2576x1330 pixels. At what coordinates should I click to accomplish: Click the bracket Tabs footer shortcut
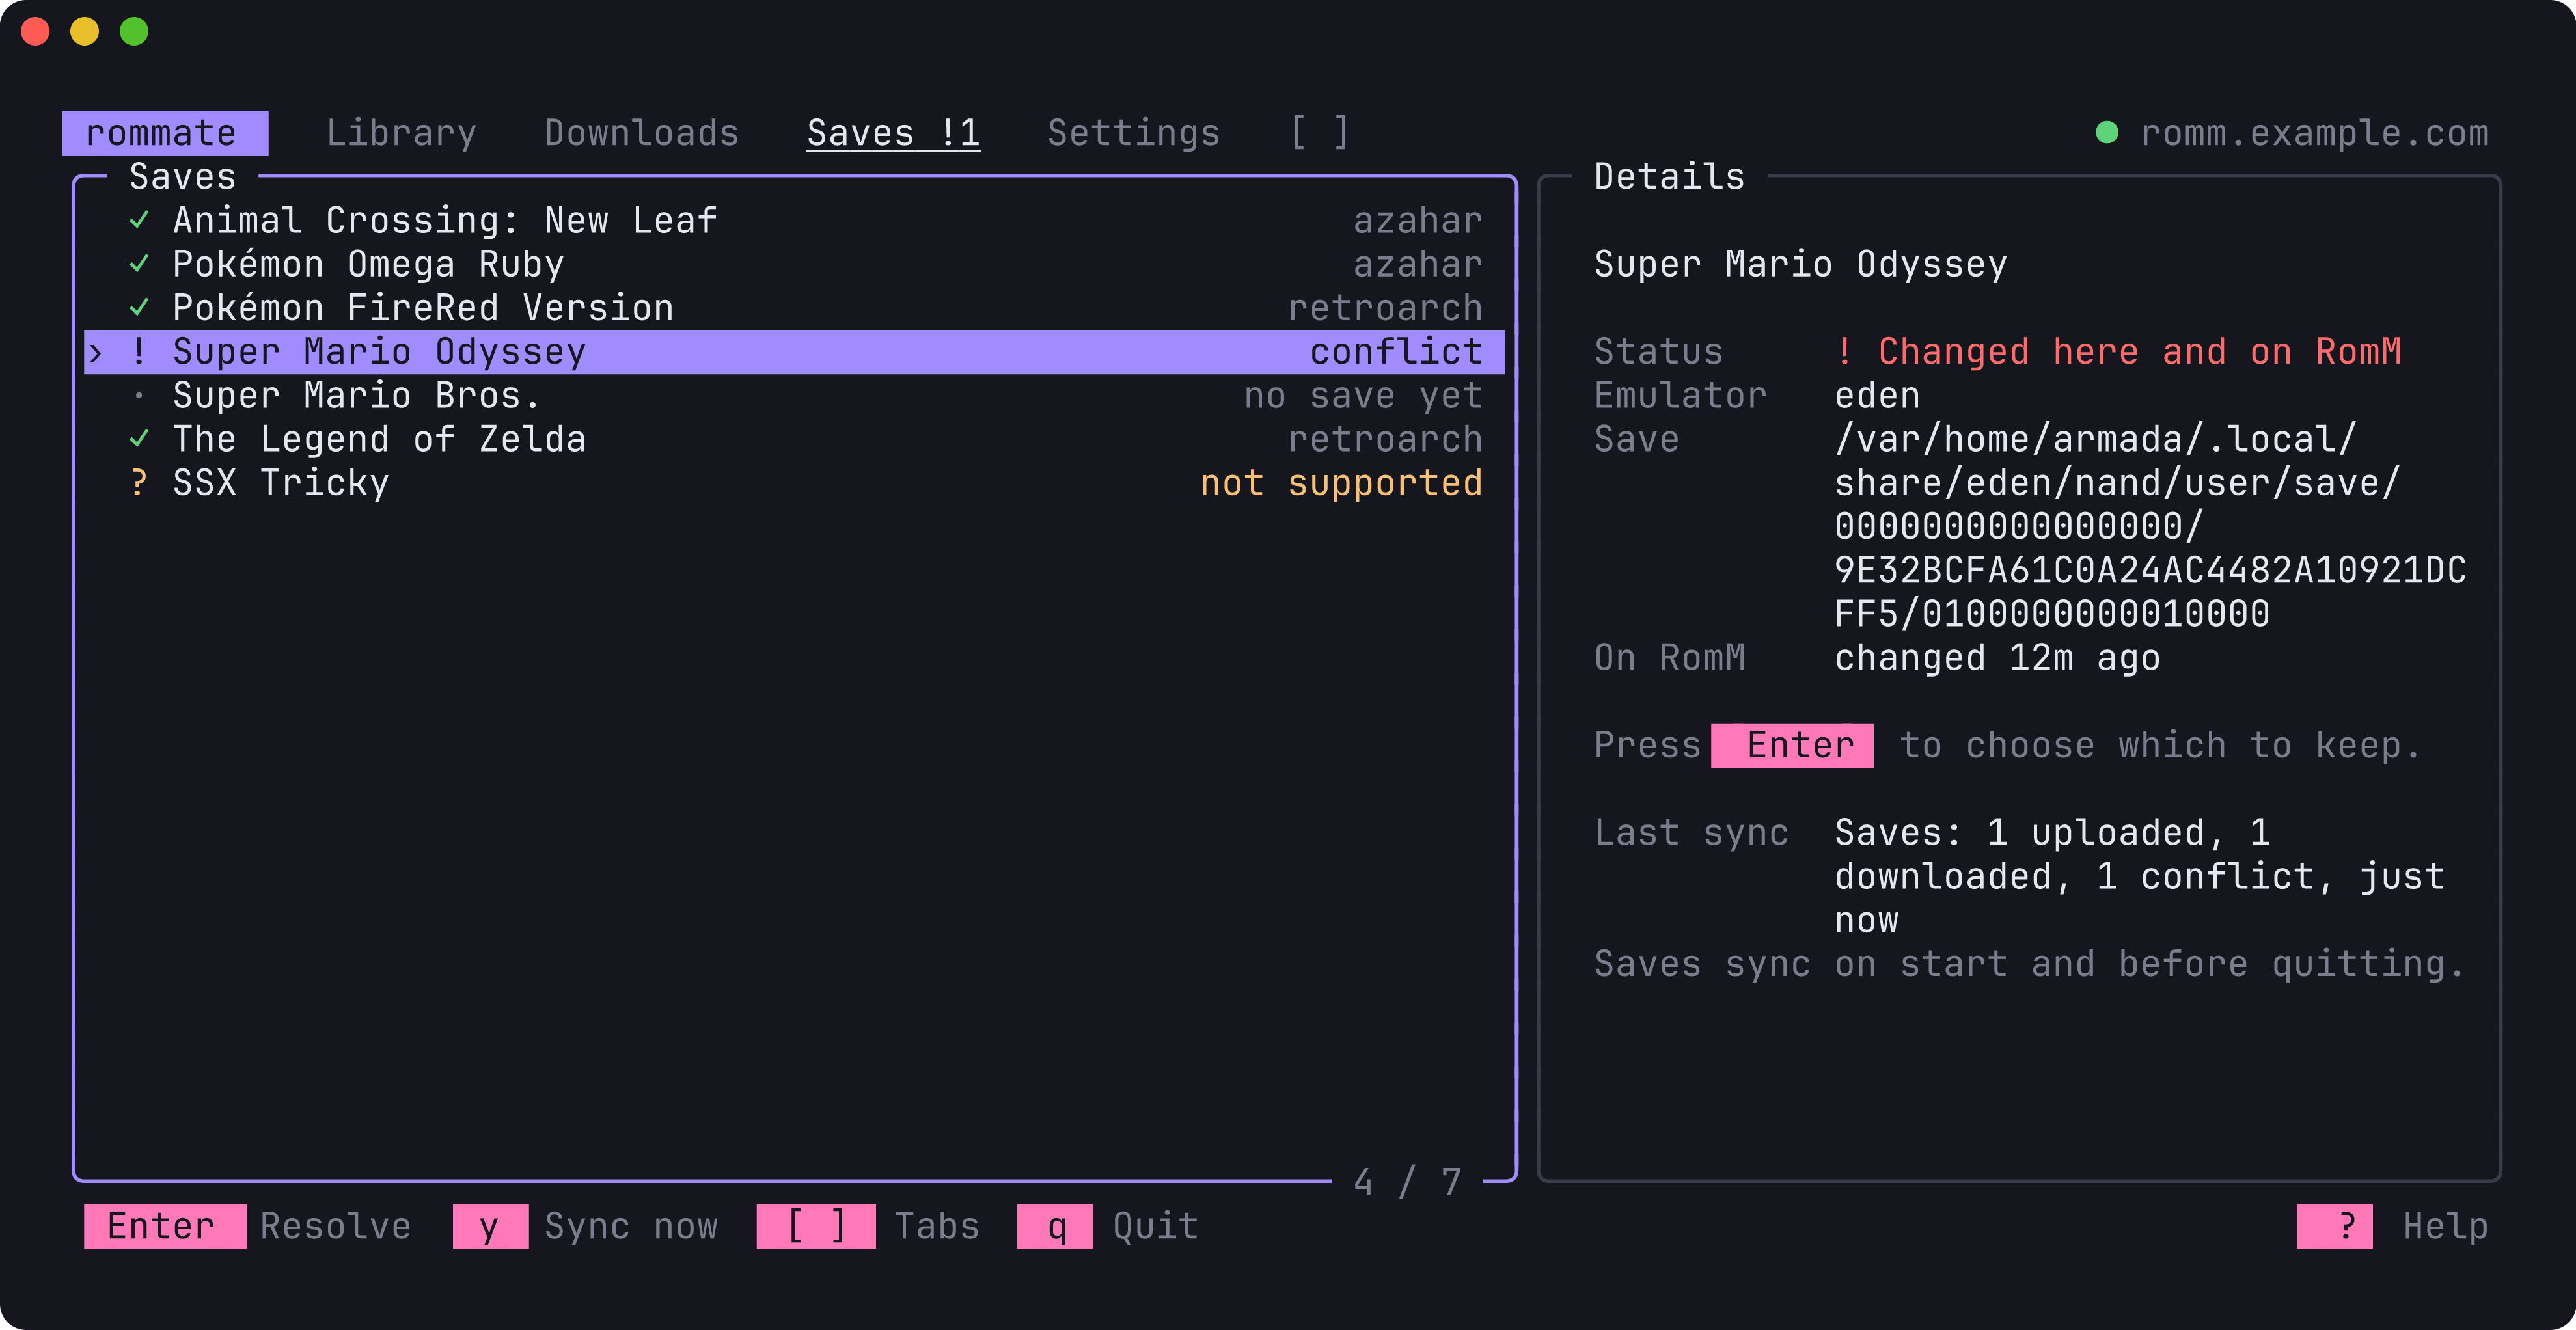click(868, 1226)
